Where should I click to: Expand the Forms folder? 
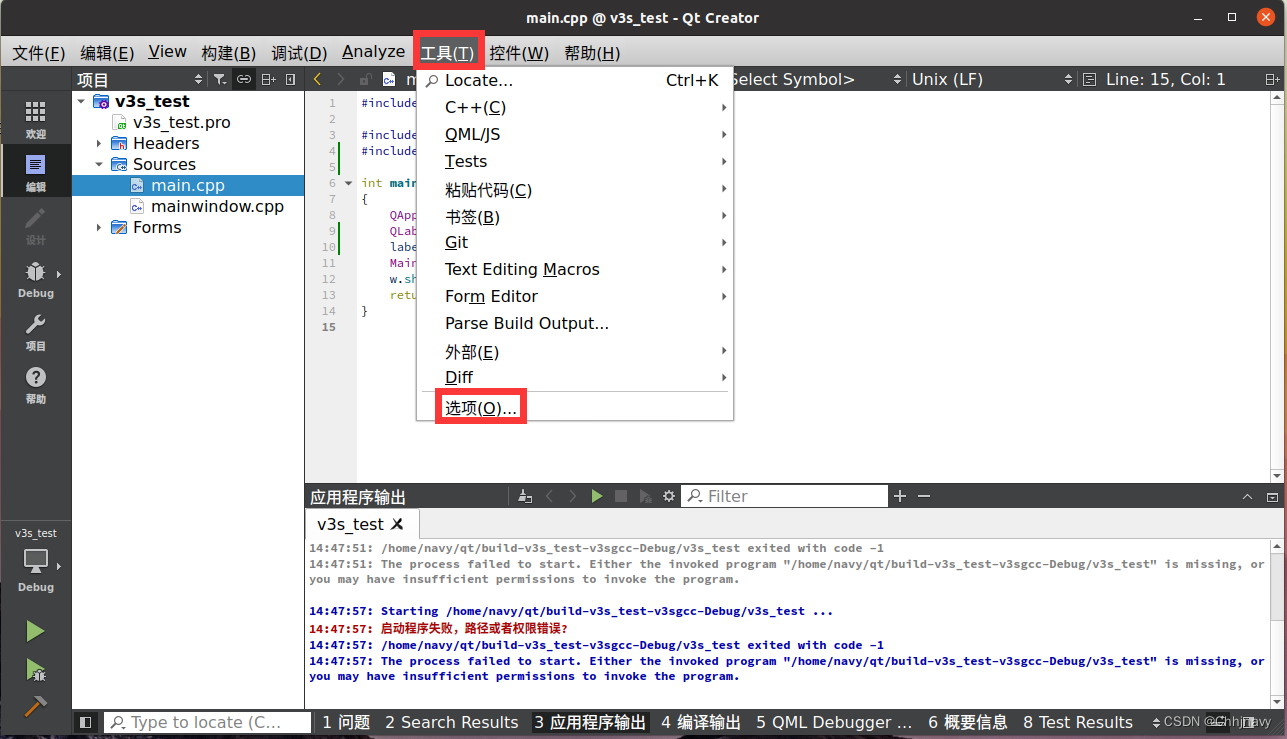(x=99, y=227)
